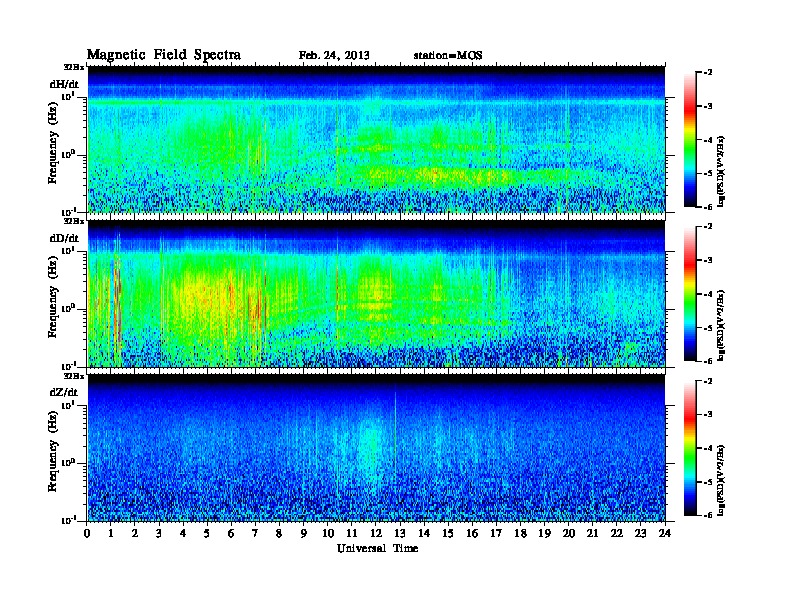The image size is (792, 612).
Task: Click the hour 20 tick label
Action: [569, 533]
